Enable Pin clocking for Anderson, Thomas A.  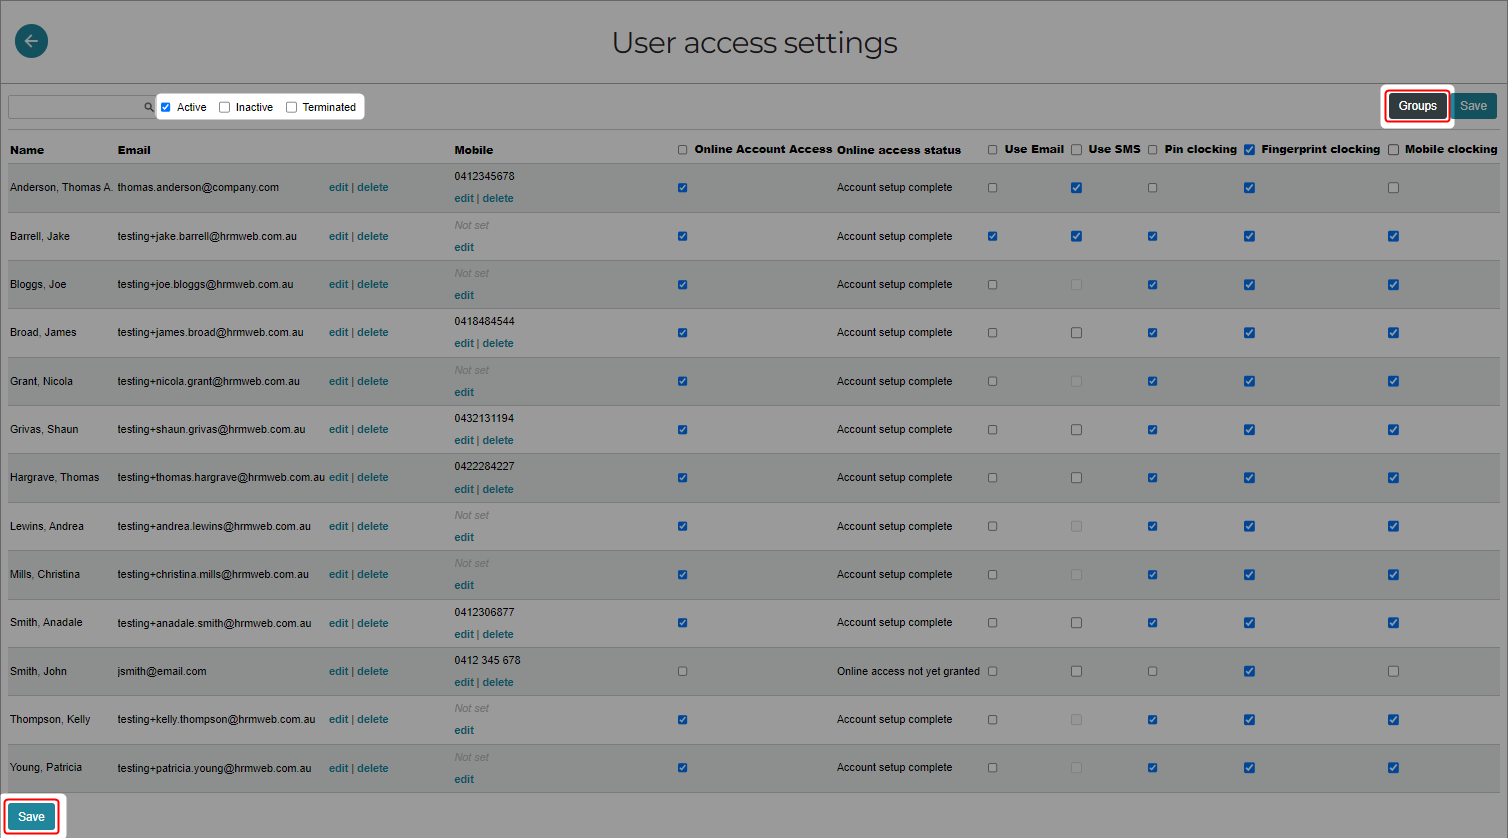pos(1152,188)
